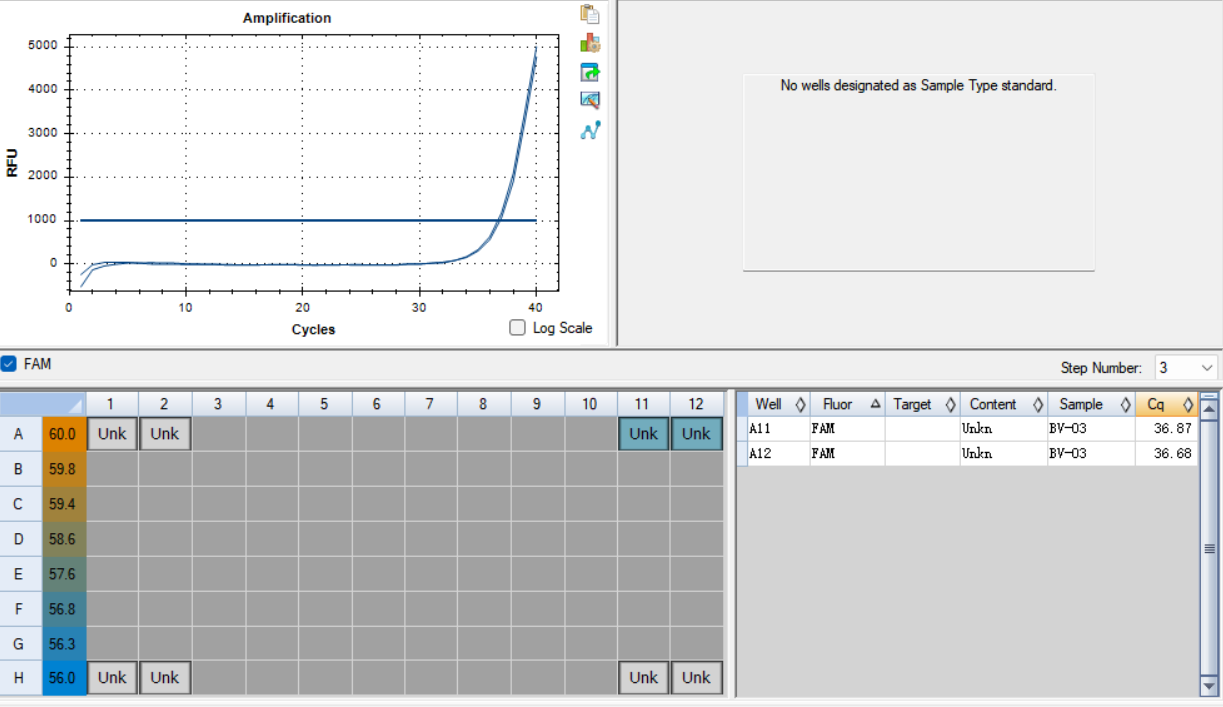Click the chart edit pencil icon
Screen dimensions: 1223x707
click(590, 100)
